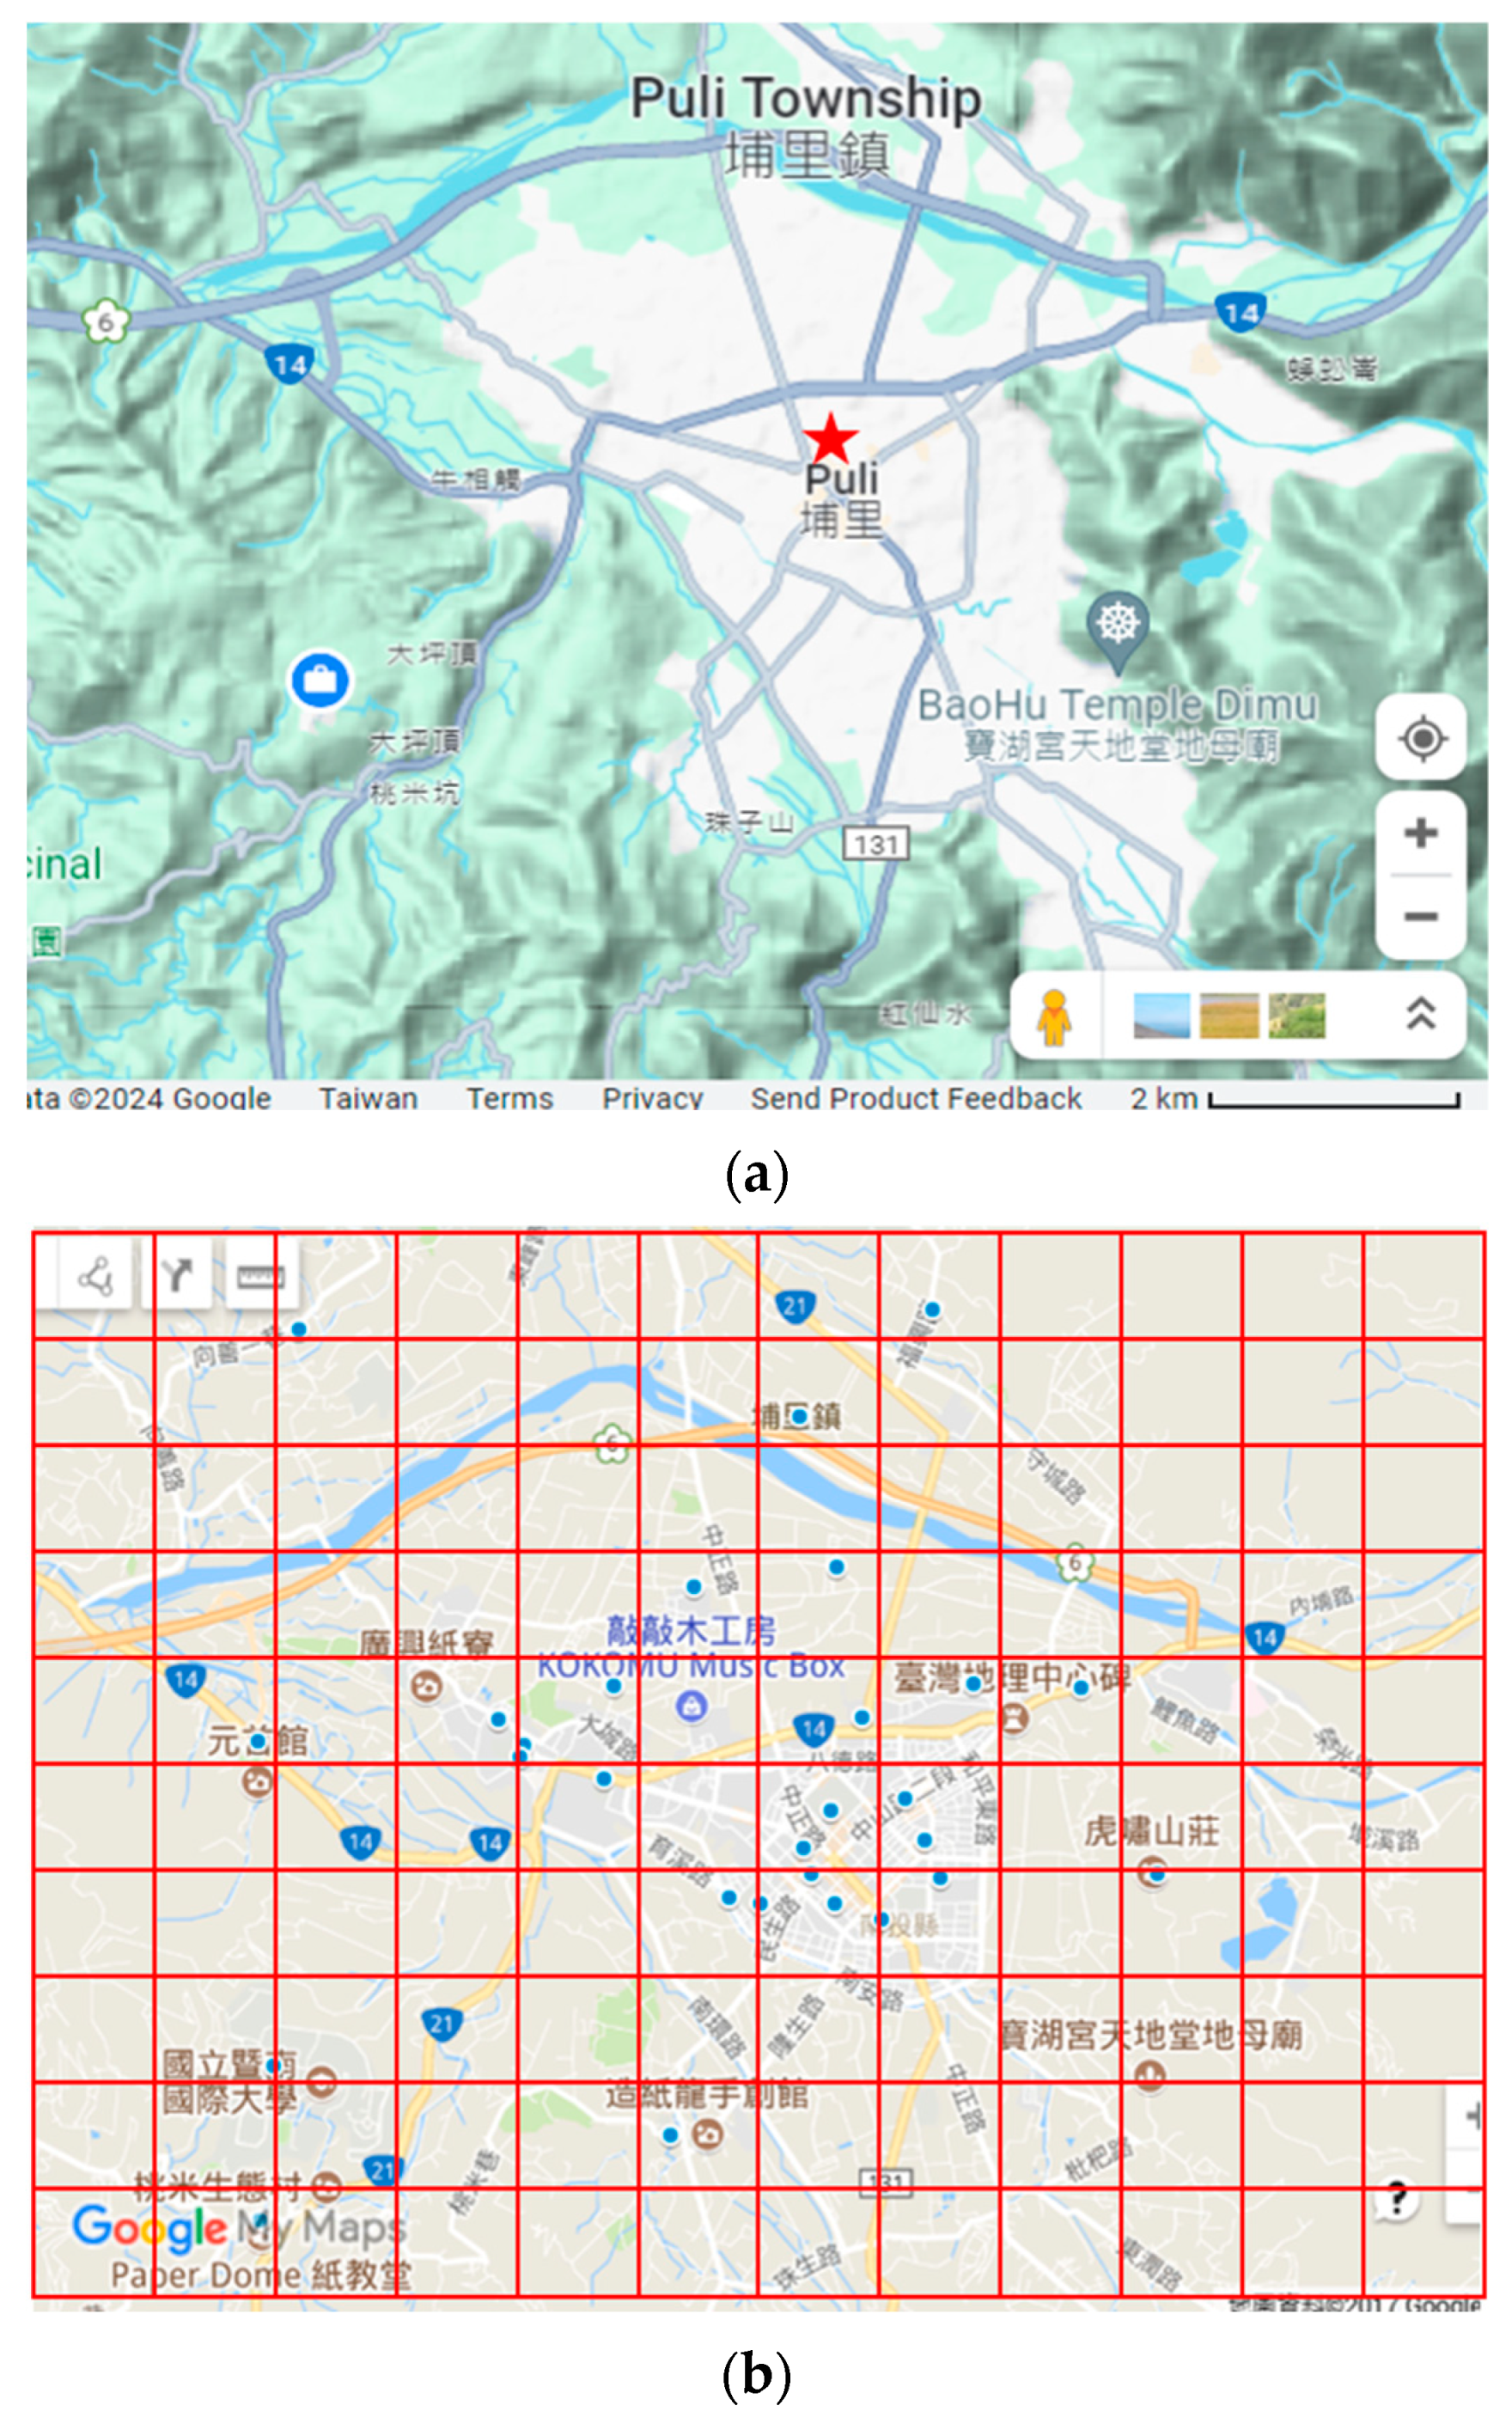The width and height of the screenshot is (1512, 2436).
Task: Click the Google My Maps logo
Action: coord(240,2228)
